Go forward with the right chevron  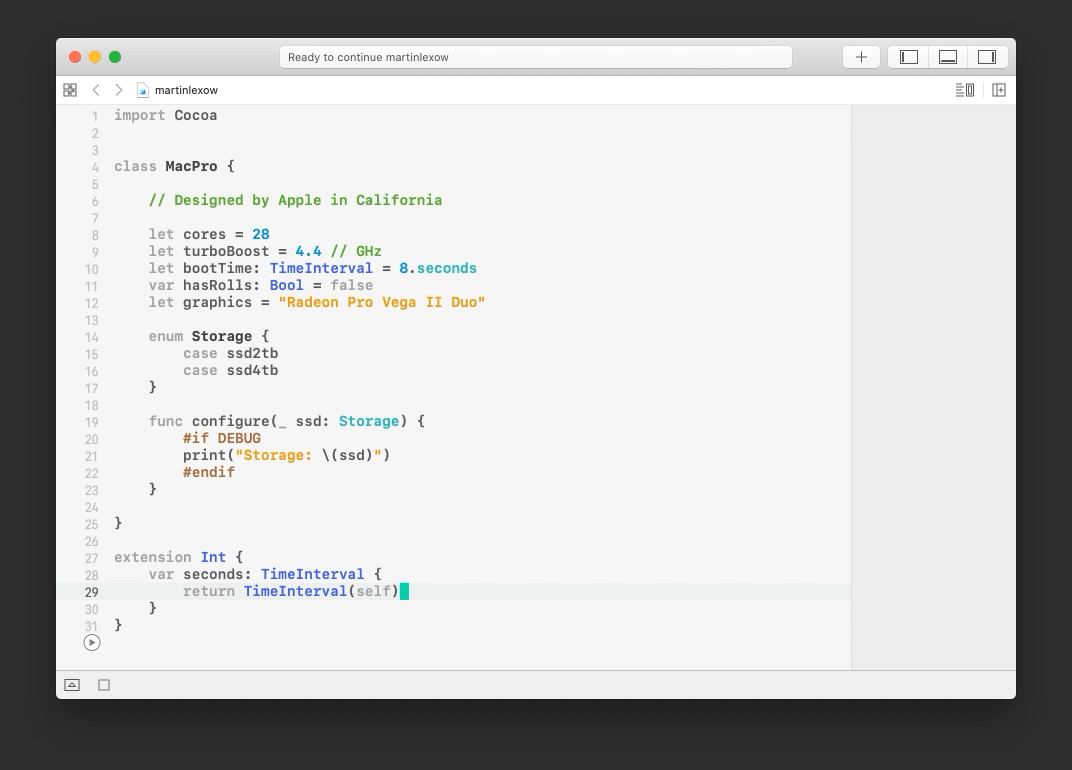click(x=118, y=90)
